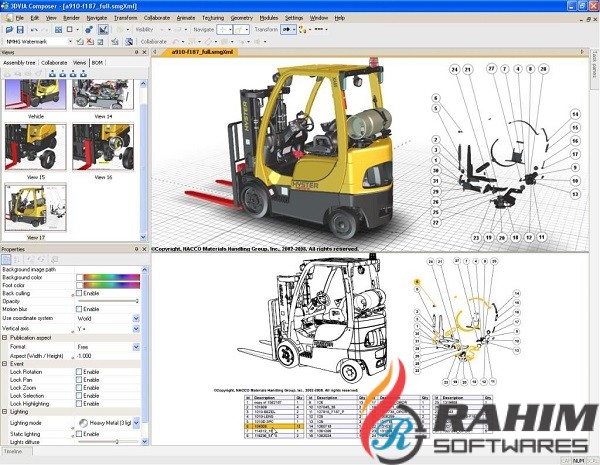This screenshot has height=465, width=600.
Task: Collapse the Publication aspect section
Action: click(5, 338)
